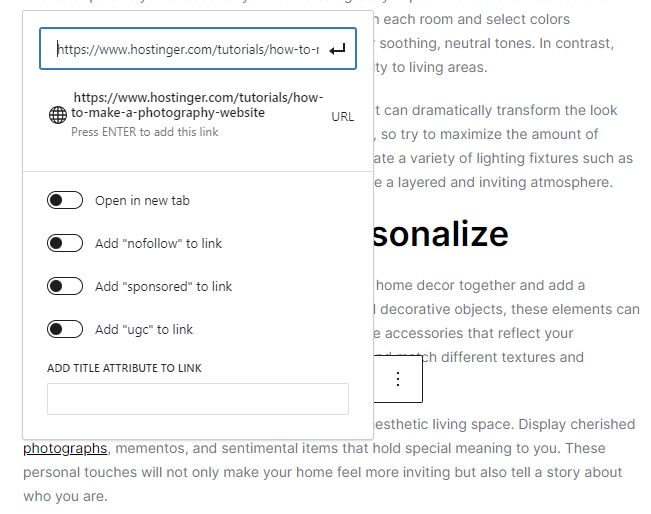Click the Add "sponsored" to link label
651x514 pixels.
click(x=163, y=287)
